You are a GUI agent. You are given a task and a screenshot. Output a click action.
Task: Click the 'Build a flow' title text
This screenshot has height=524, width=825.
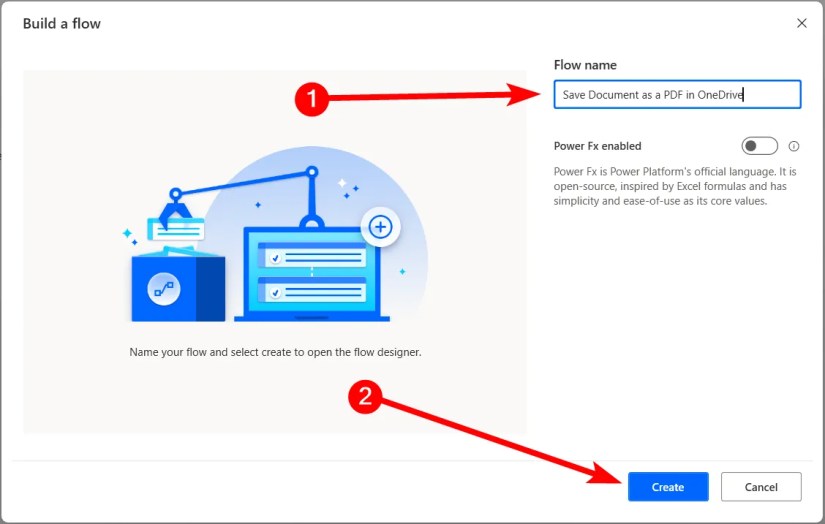62,24
